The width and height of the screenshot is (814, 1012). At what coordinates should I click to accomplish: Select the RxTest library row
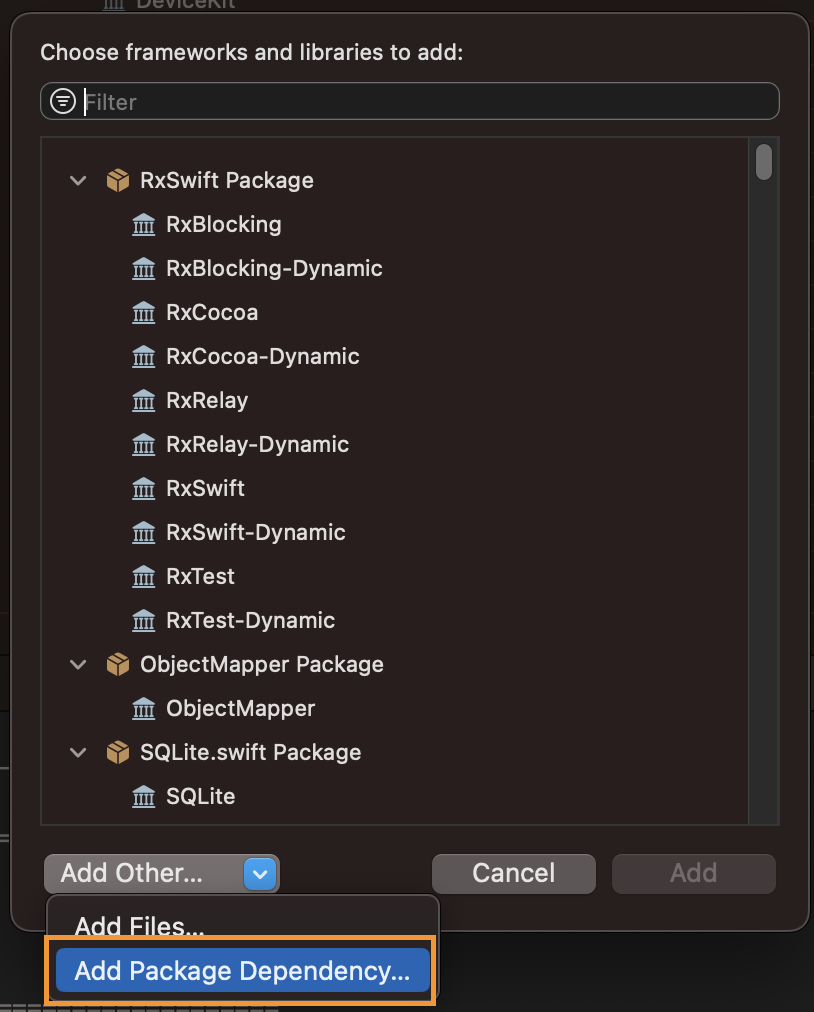395,576
